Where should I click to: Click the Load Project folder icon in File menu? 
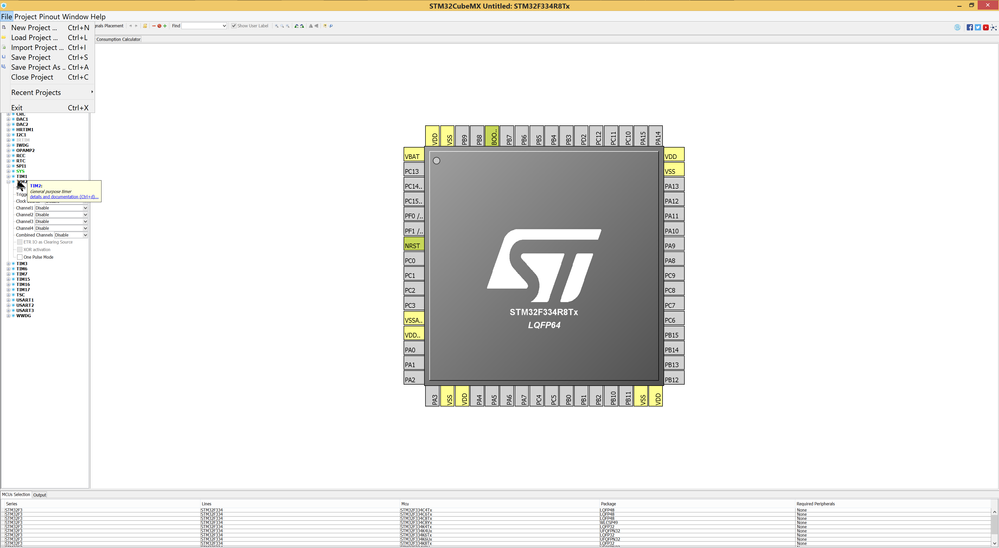coord(4,38)
